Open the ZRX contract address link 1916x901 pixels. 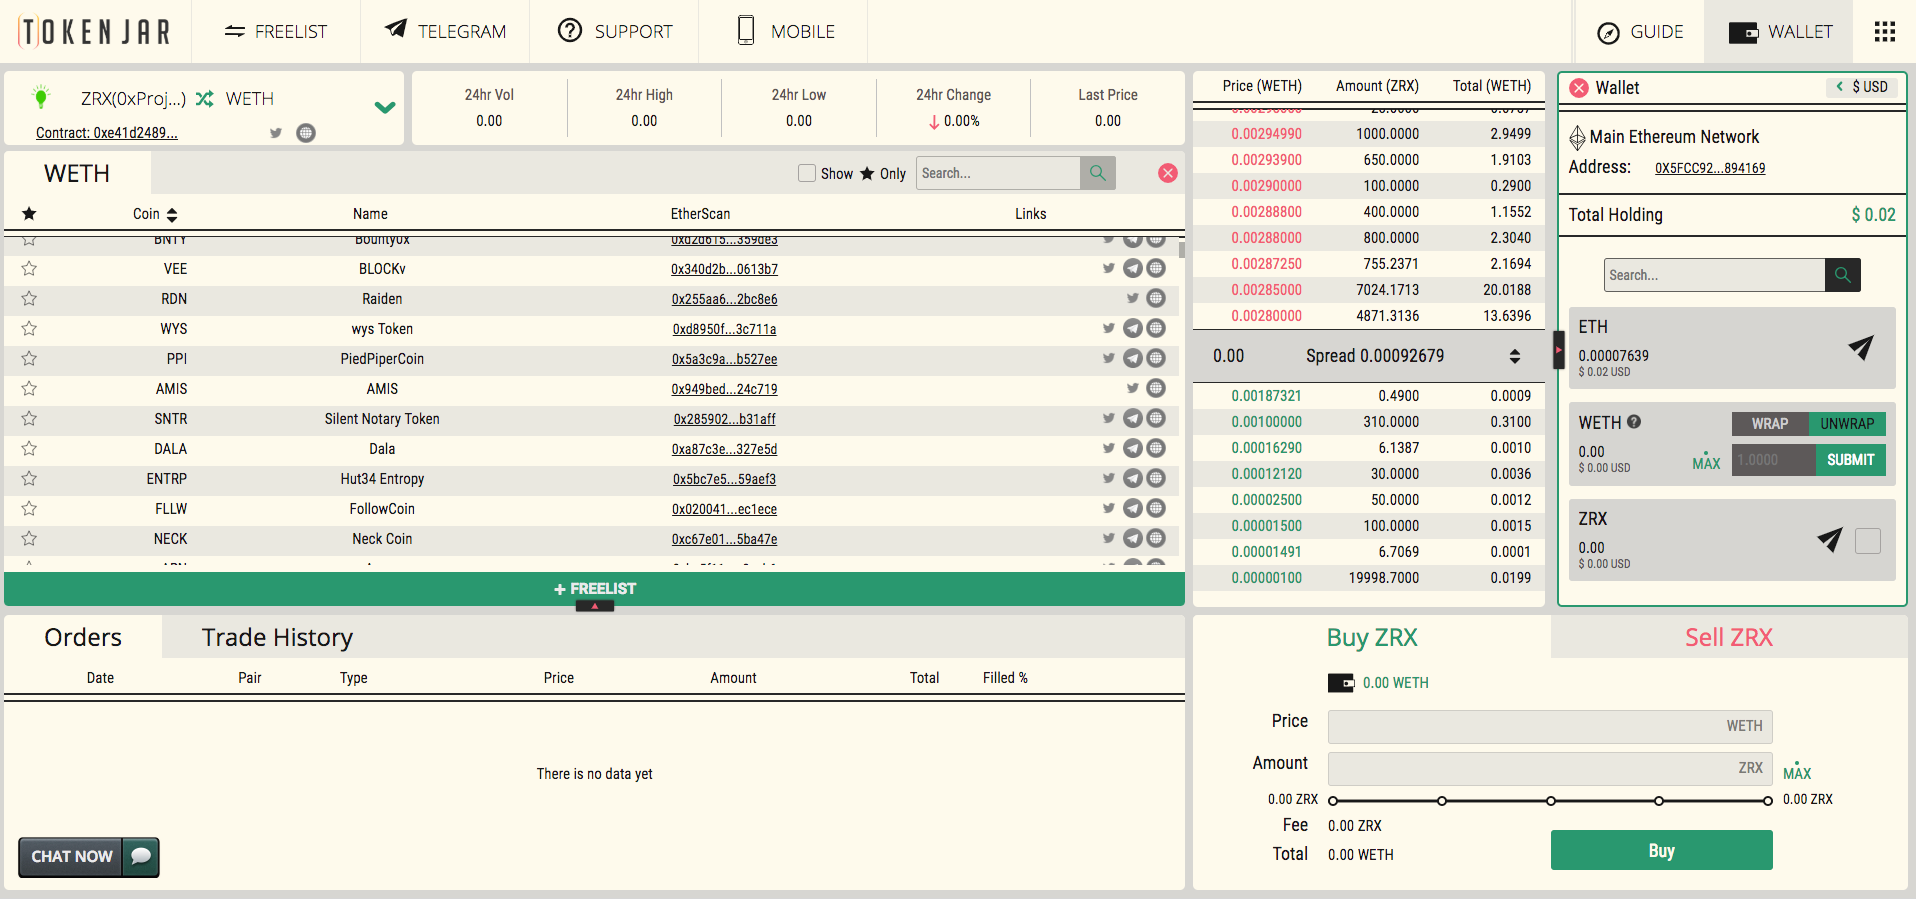(107, 133)
